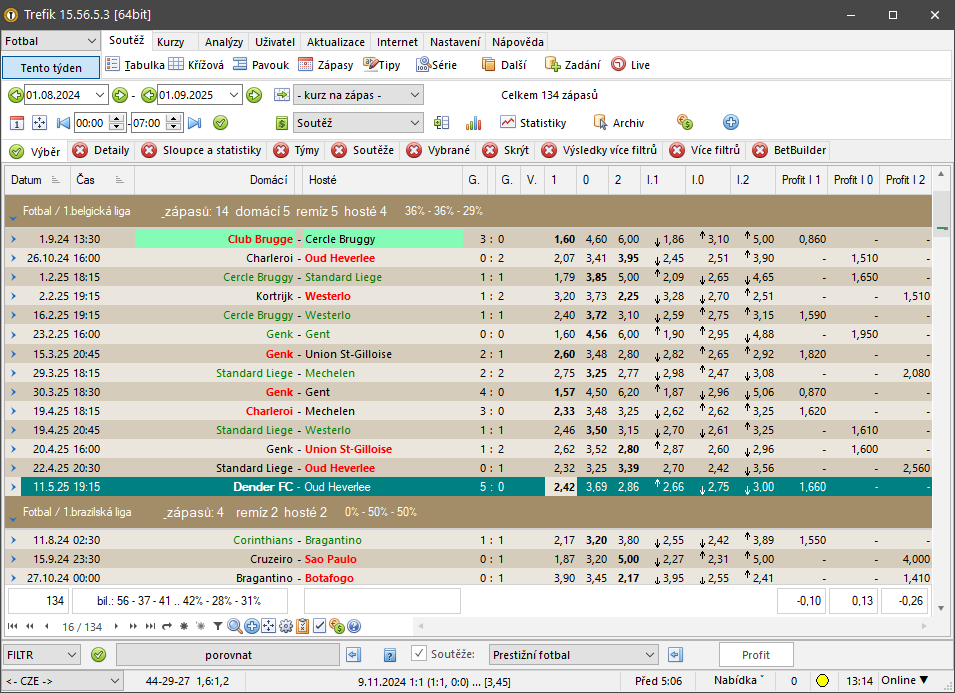The height and width of the screenshot is (693, 955).
Task: Go to the last record in the navigator
Action: (150, 626)
